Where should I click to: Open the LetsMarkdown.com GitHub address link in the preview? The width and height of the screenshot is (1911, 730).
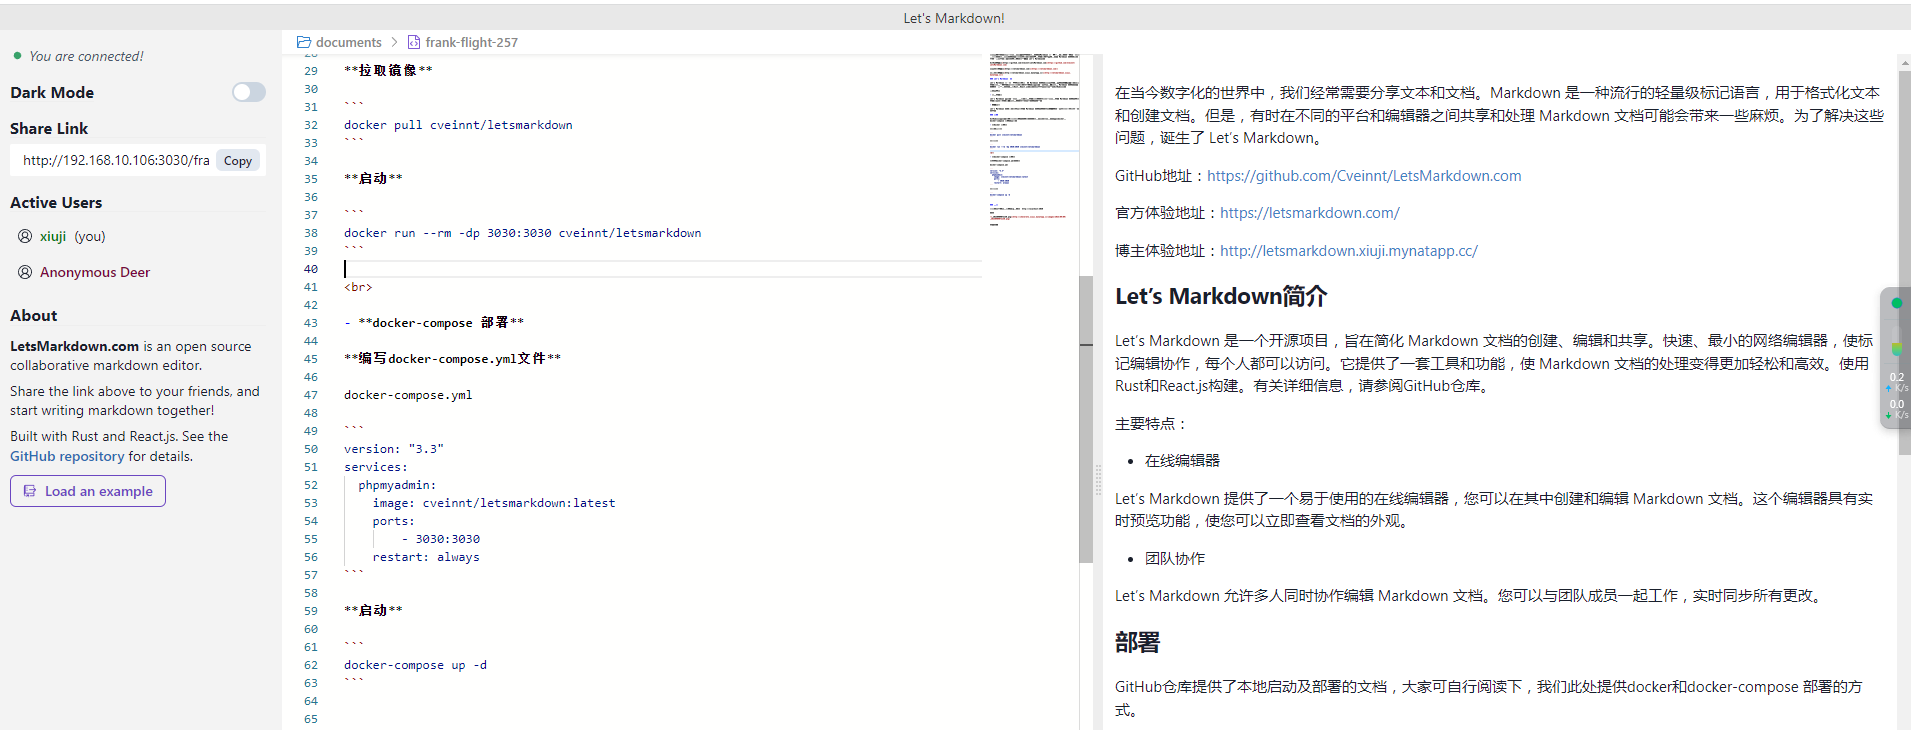click(x=1364, y=176)
